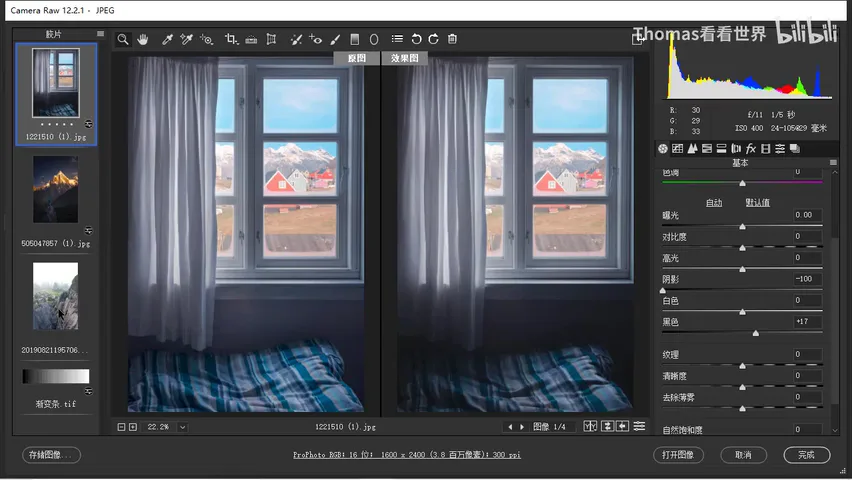Open the HSL adjustments tab
The image size is (852, 480).
(707, 148)
